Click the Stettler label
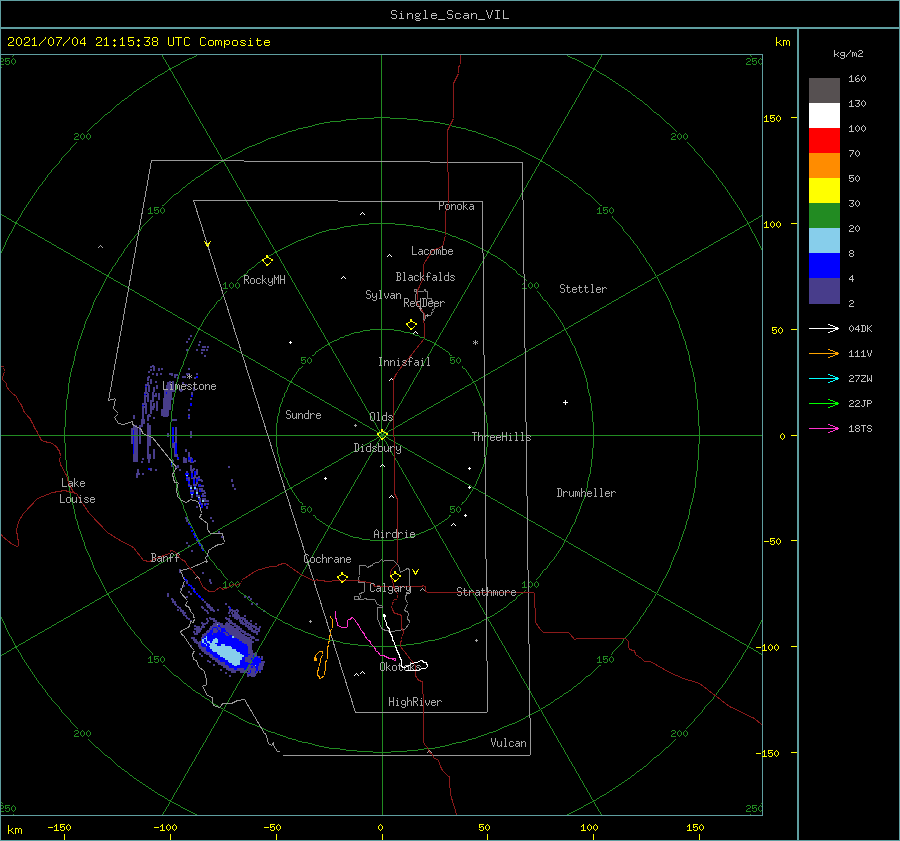This screenshot has height=841, width=900. coord(583,289)
